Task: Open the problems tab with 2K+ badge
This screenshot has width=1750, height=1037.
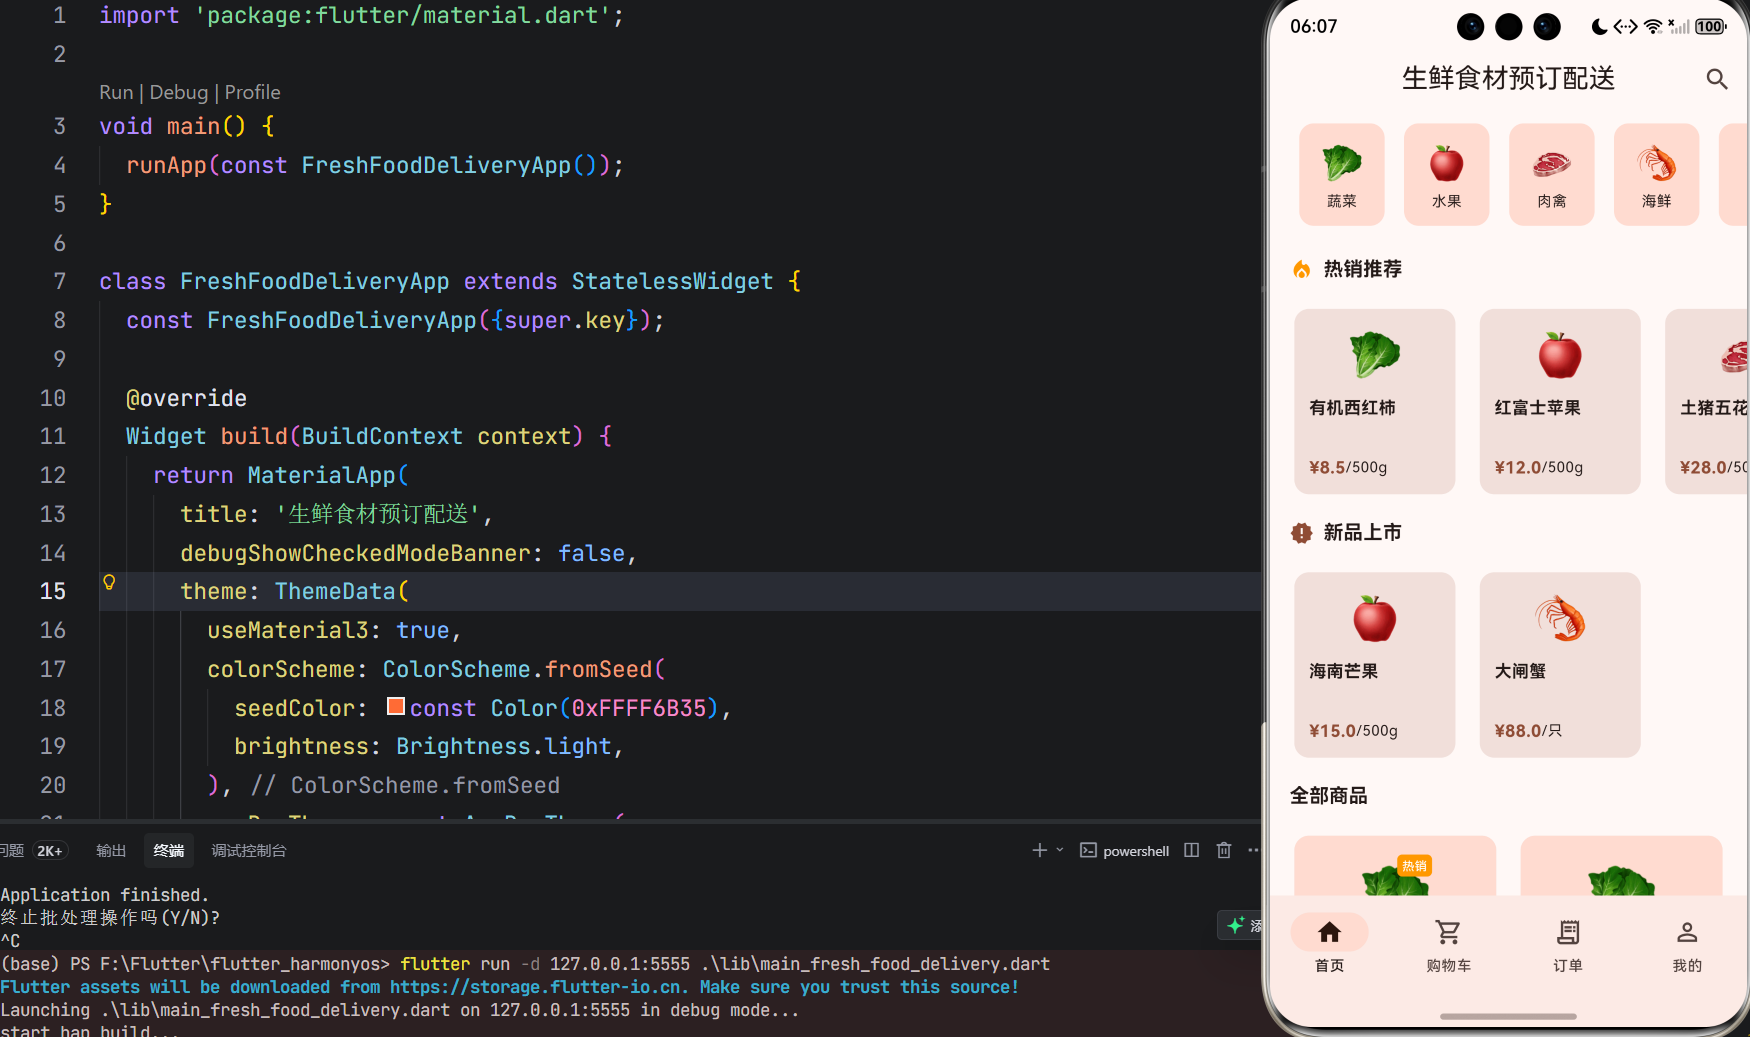Action: [33, 851]
